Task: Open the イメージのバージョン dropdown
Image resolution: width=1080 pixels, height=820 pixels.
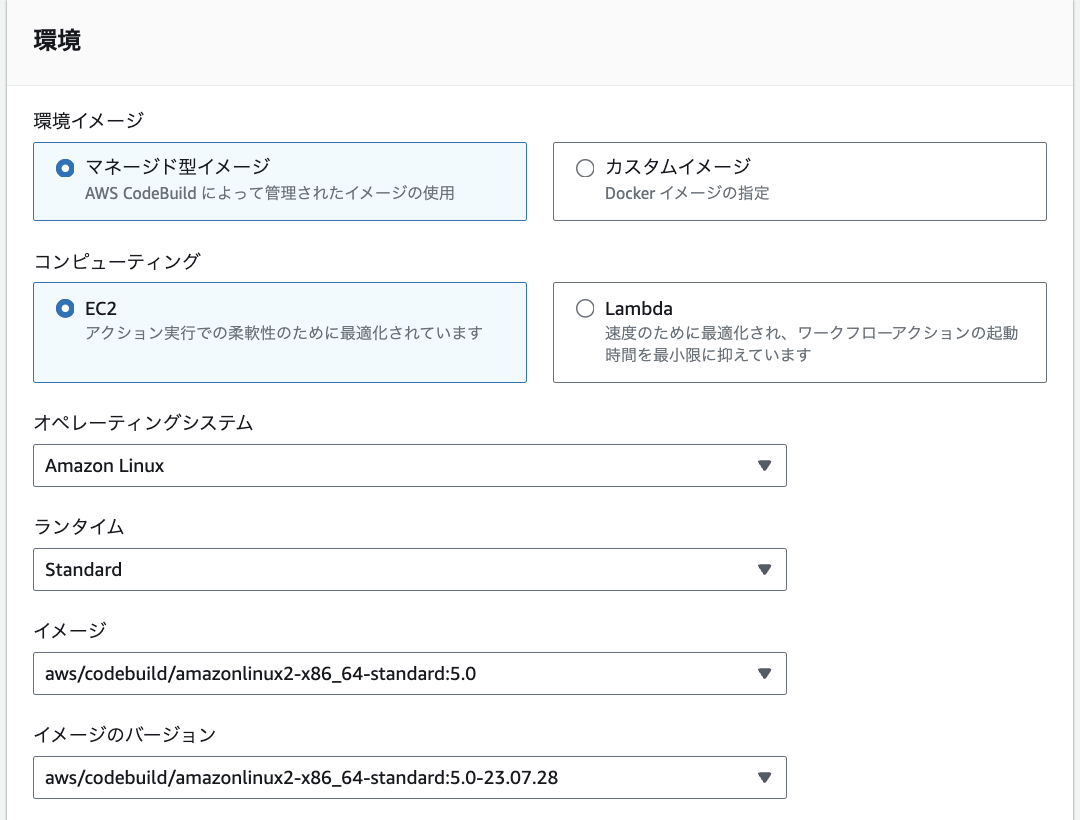Action: [x=410, y=777]
